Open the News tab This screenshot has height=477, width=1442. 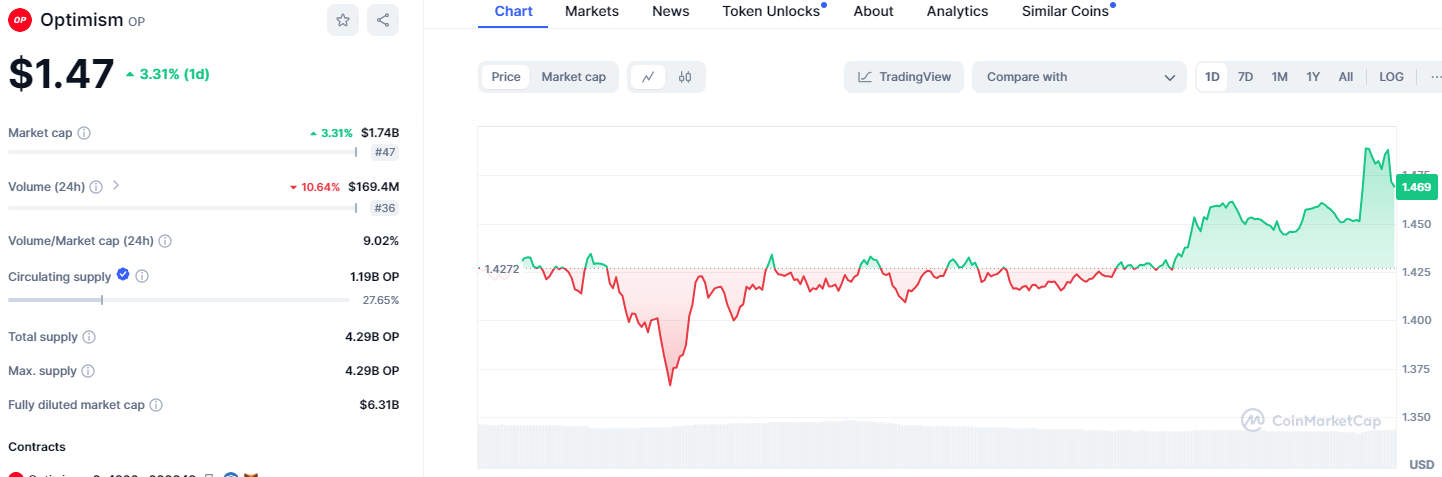click(x=670, y=12)
